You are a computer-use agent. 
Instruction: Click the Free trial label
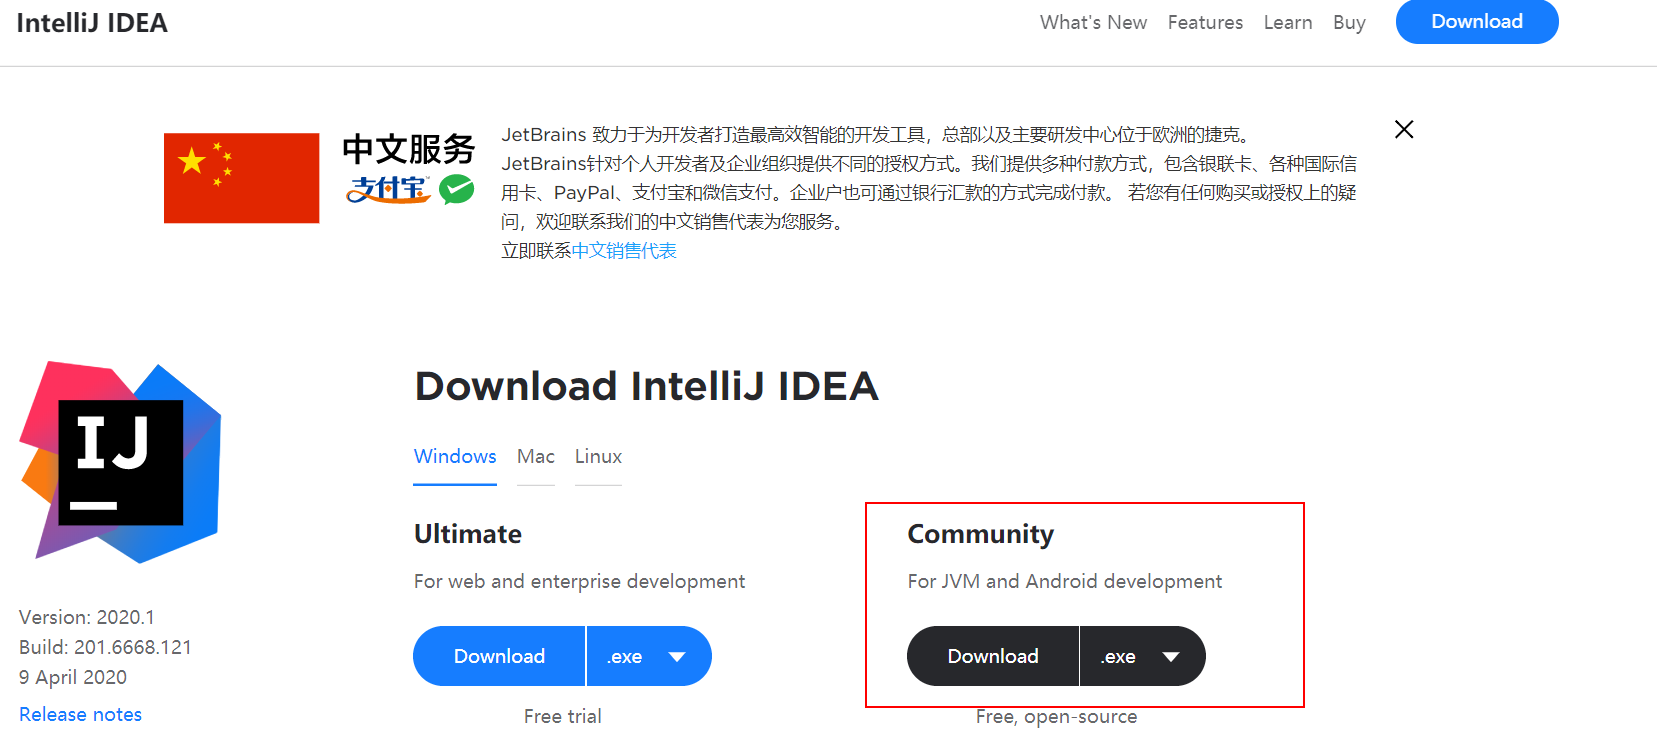click(563, 716)
